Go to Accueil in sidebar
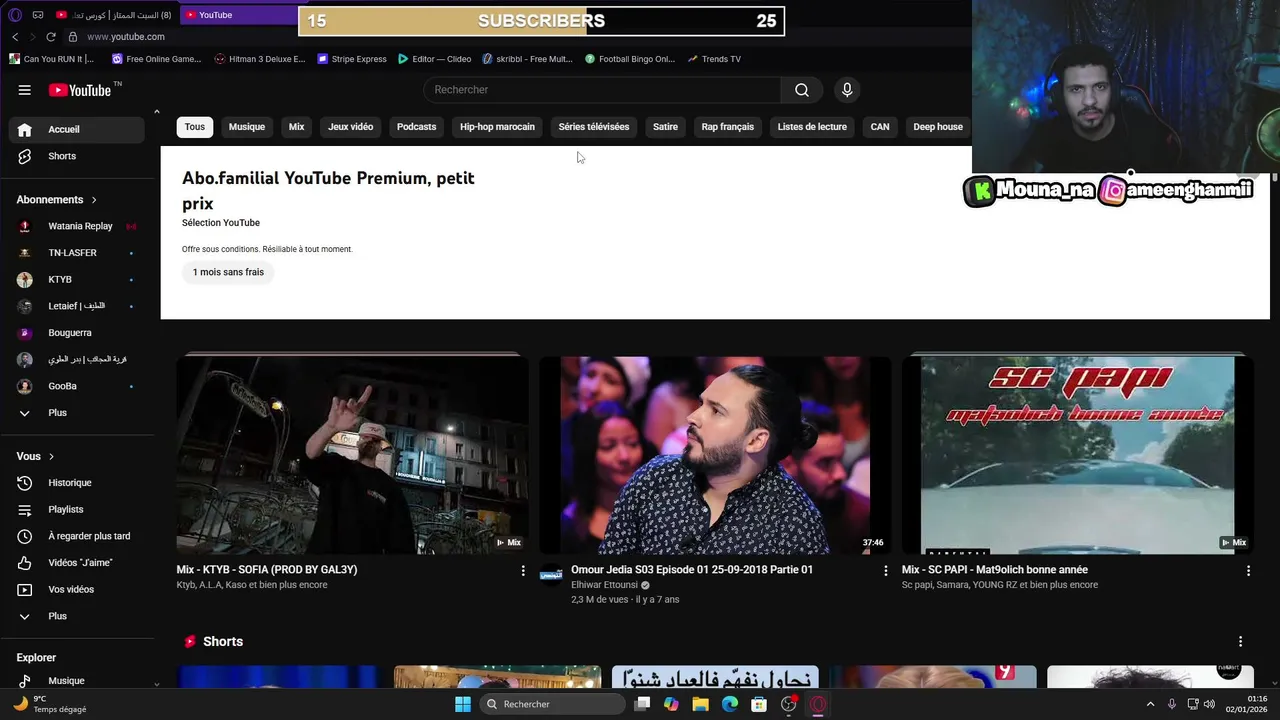The width and height of the screenshot is (1280, 720). [x=77, y=129]
